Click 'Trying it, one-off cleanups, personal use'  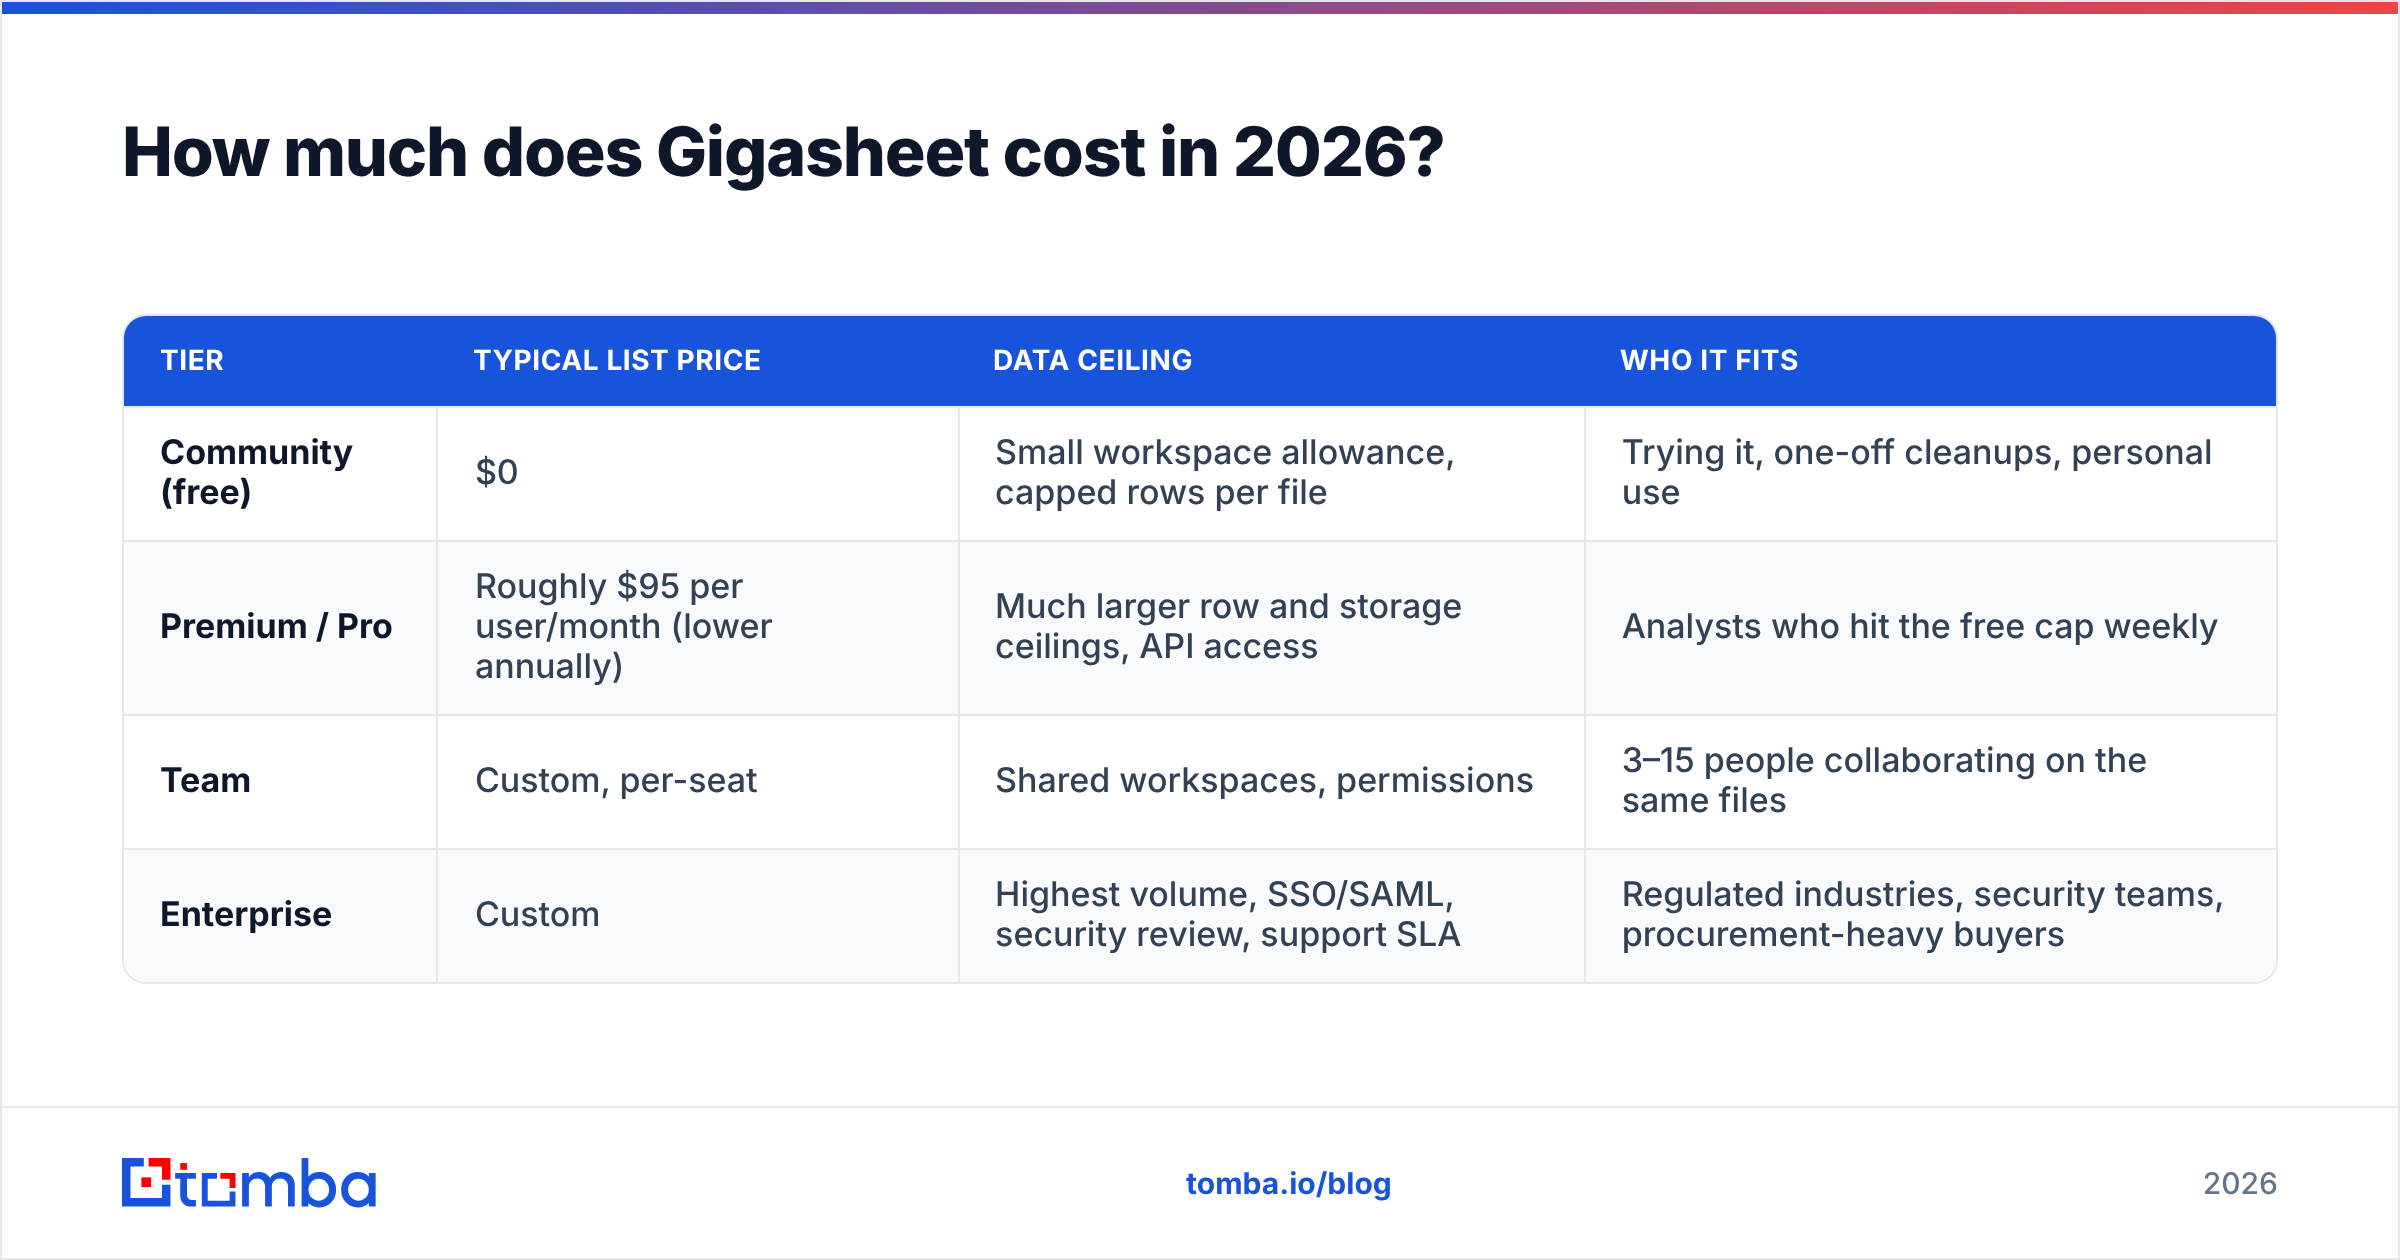(1931, 473)
